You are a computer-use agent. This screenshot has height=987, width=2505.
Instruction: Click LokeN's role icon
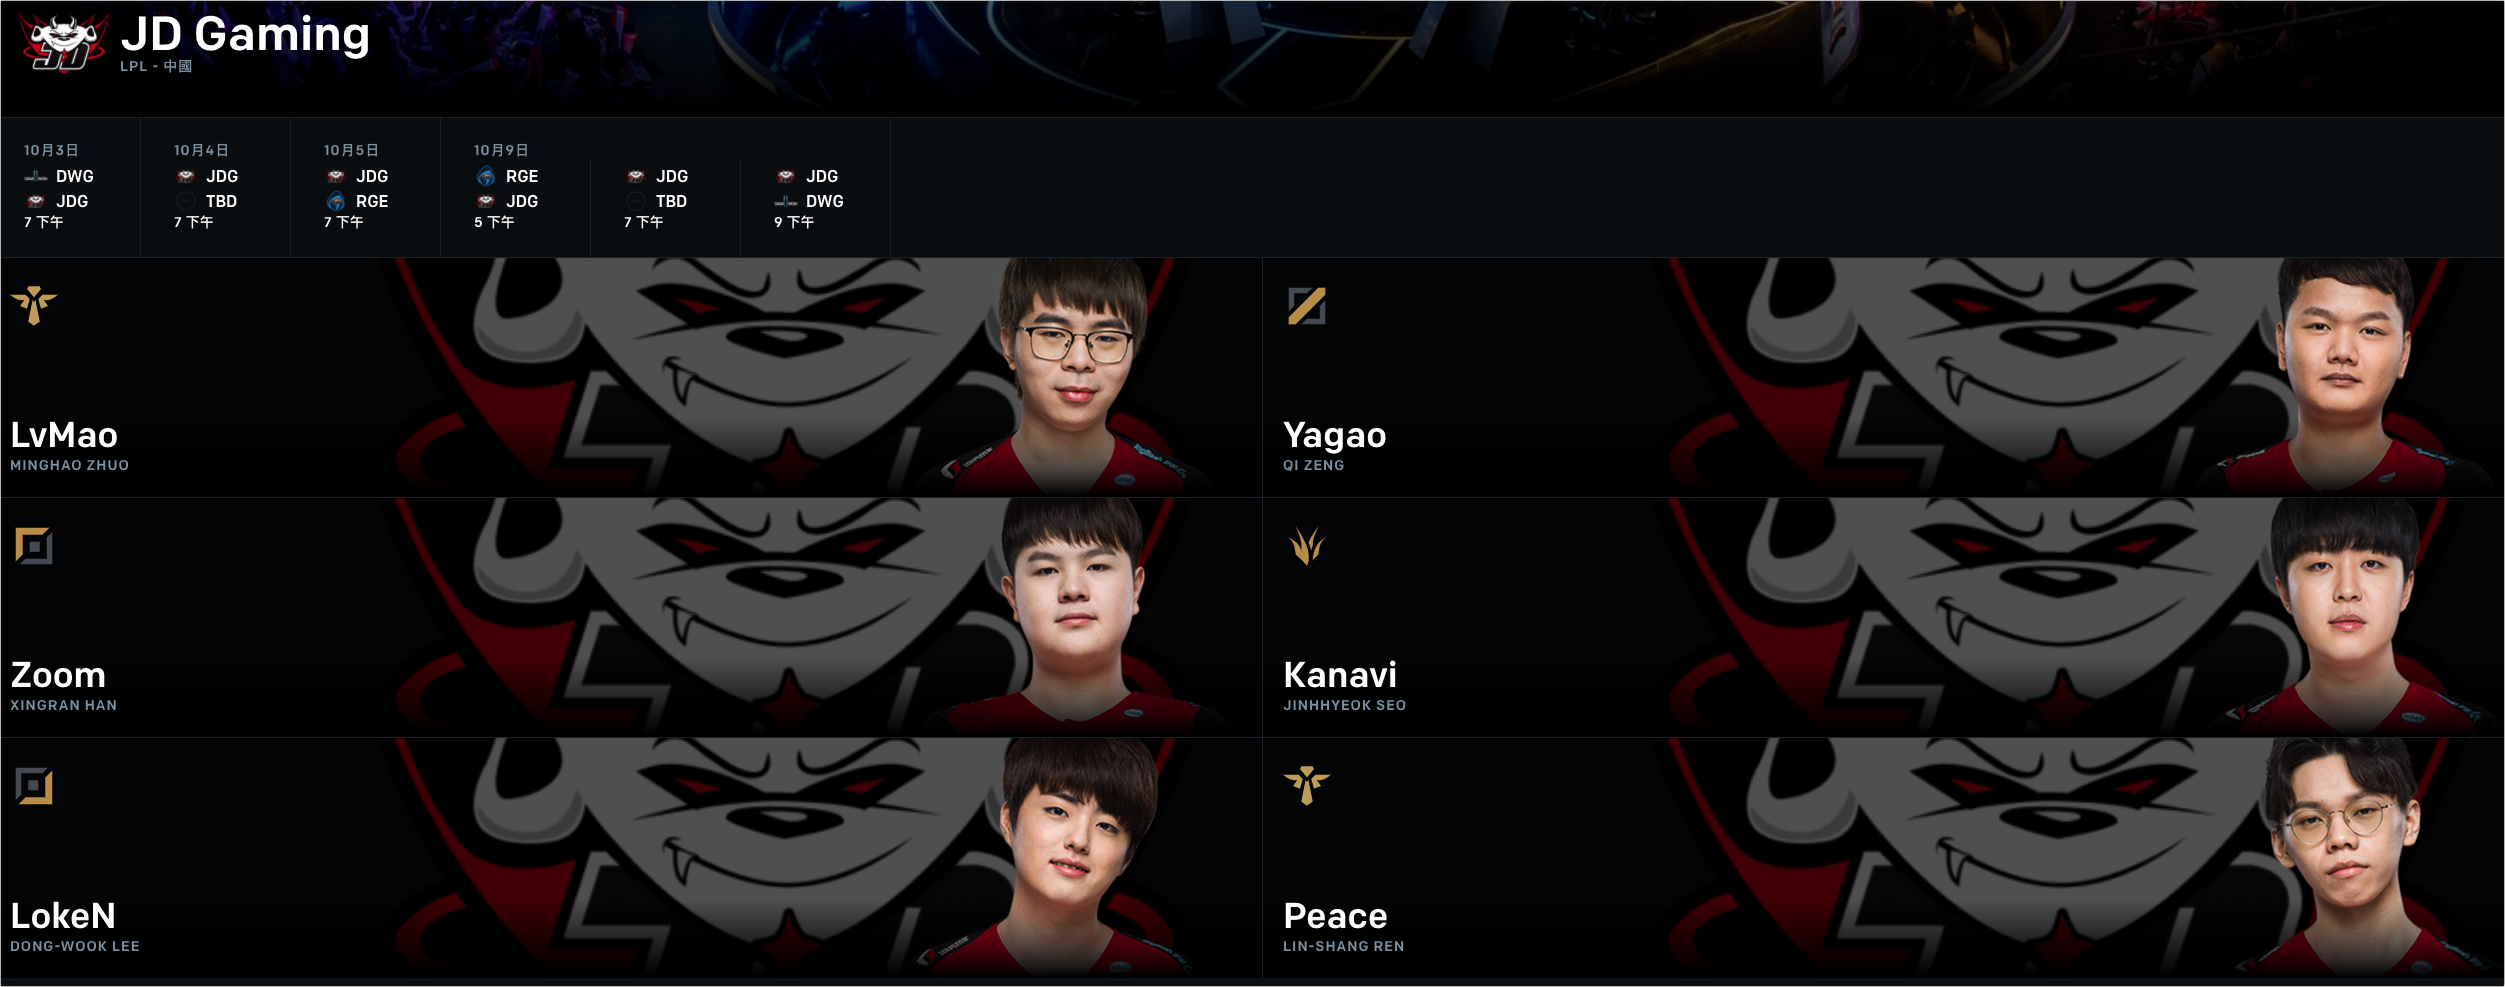[34, 786]
